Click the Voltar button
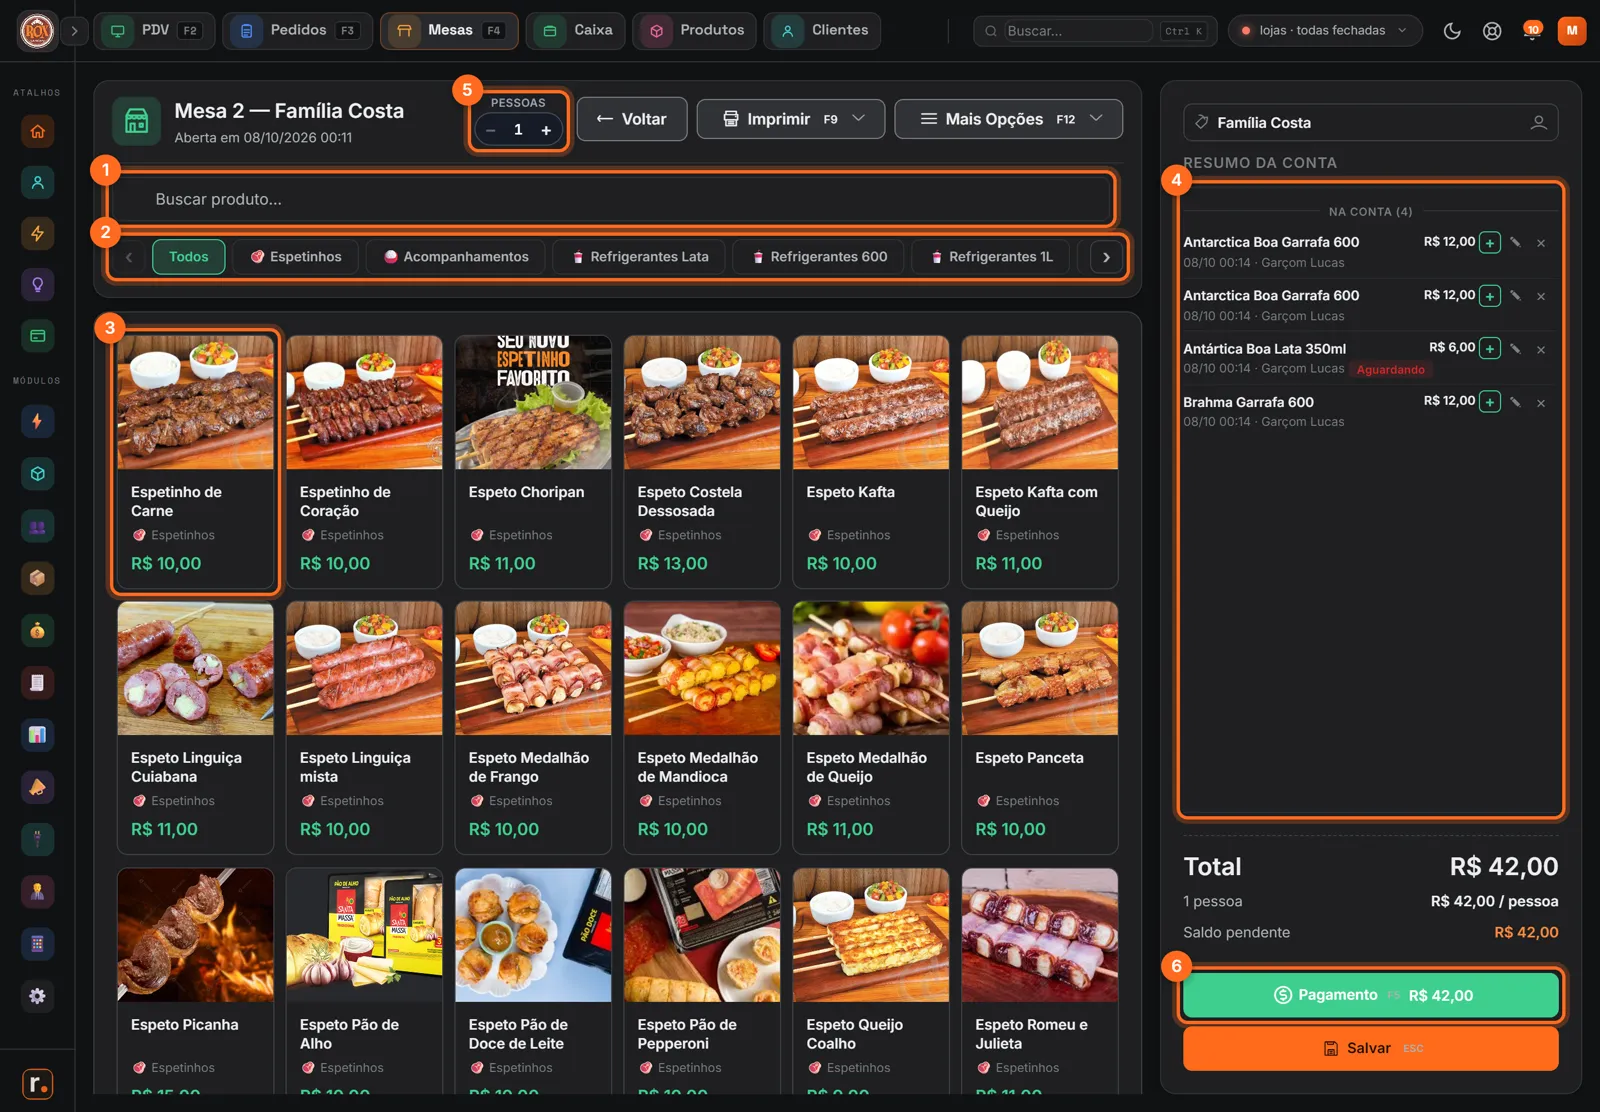The image size is (1600, 1112). coord(632,119)
